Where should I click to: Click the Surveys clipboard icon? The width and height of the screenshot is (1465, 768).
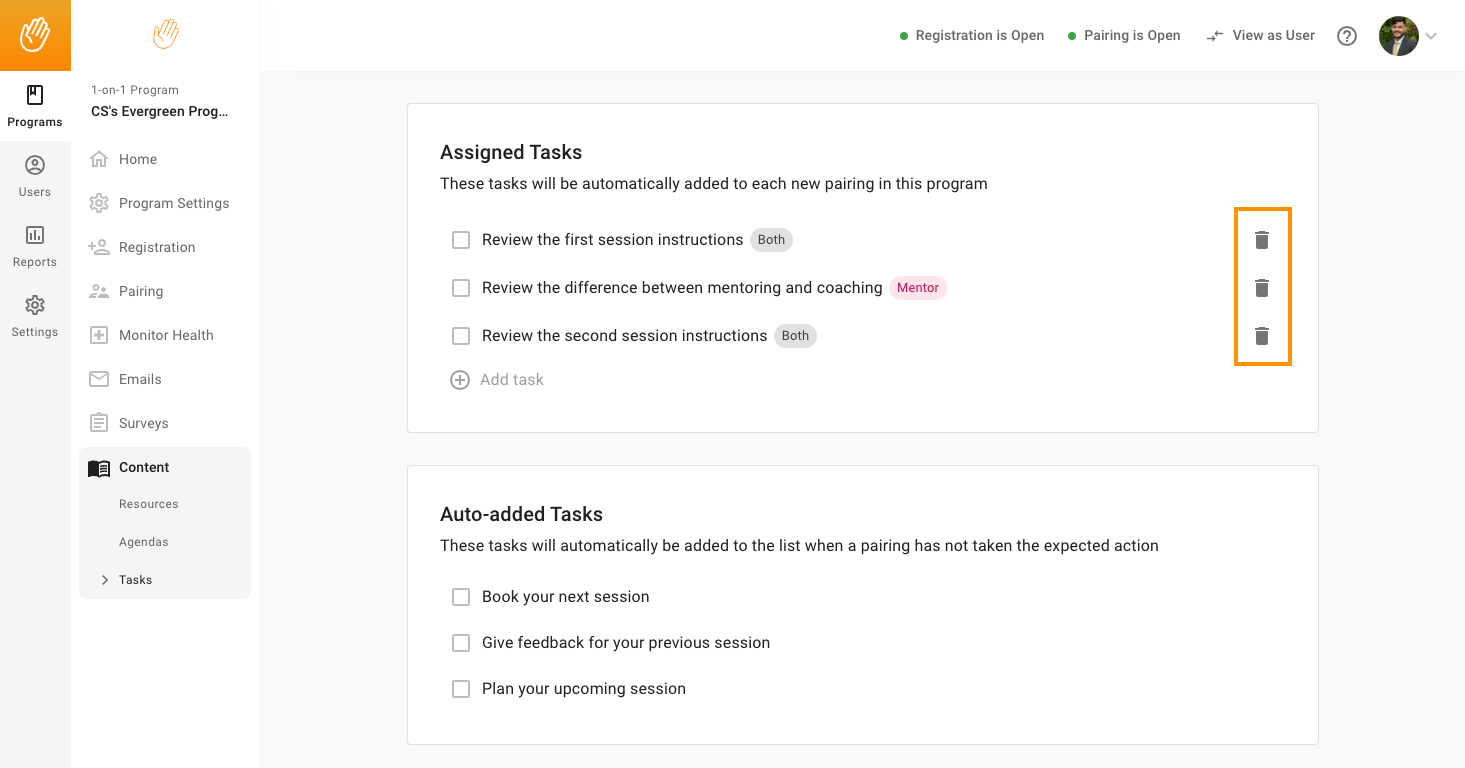[99, 423]
